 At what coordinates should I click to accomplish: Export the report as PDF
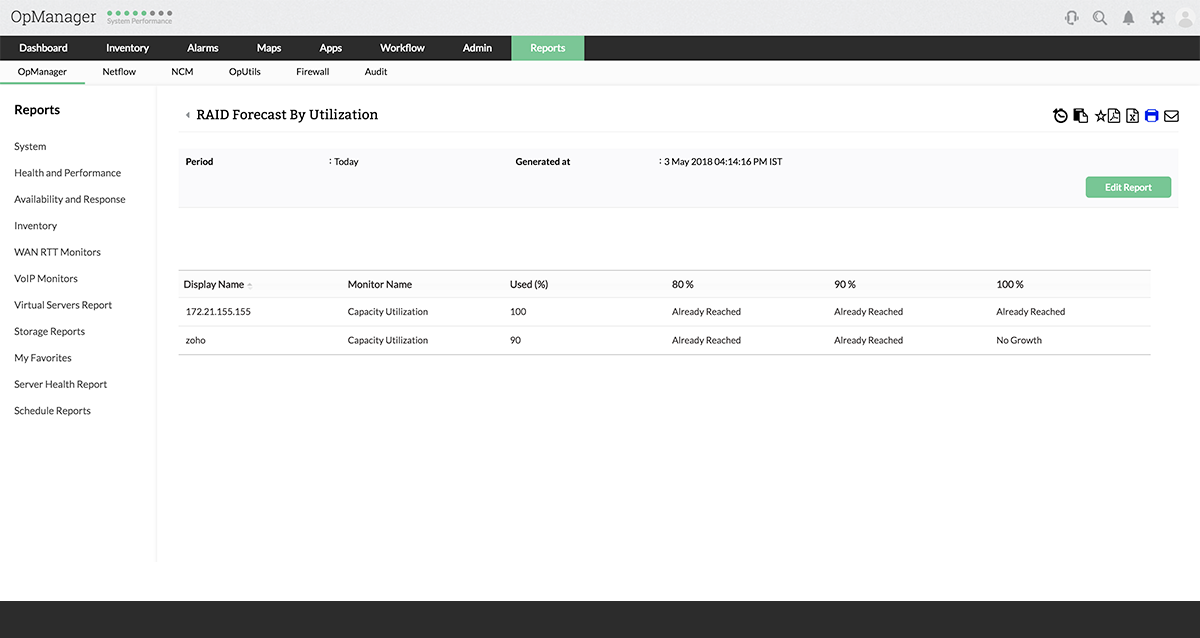click(x=1114, y=115)
